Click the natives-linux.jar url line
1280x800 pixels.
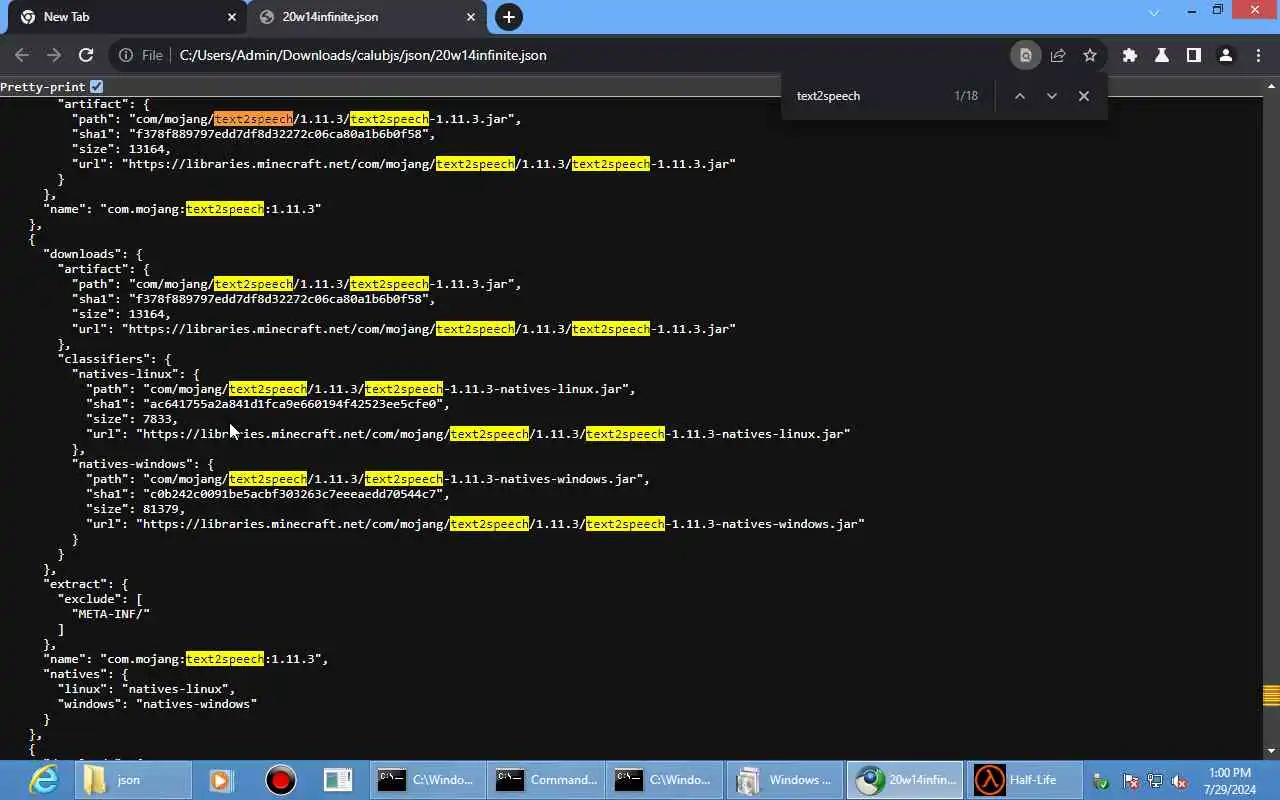tap(468, 434)
